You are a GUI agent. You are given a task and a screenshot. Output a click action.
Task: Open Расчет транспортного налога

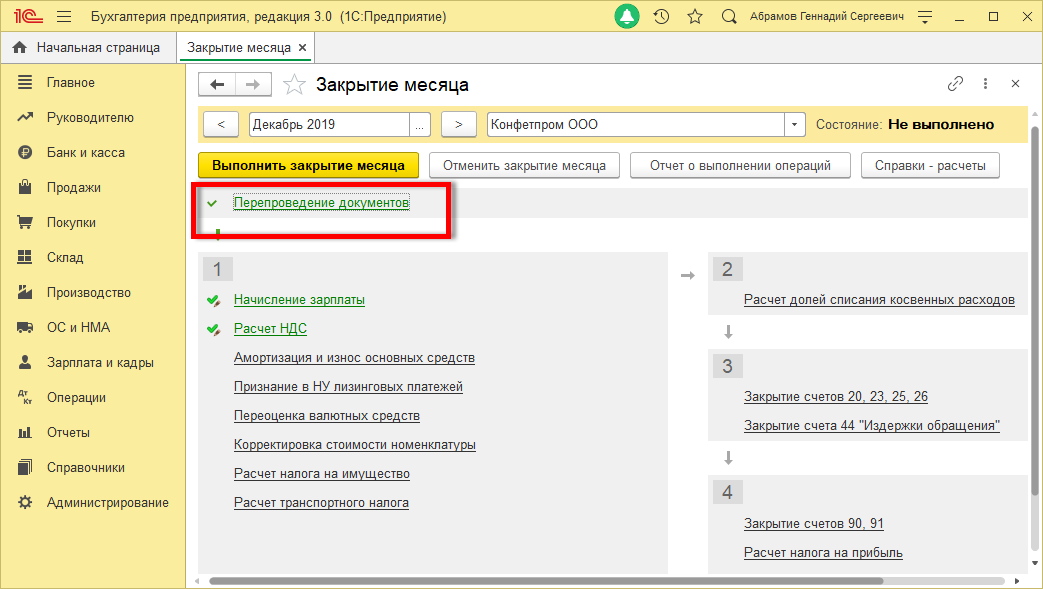pos(321,502)
